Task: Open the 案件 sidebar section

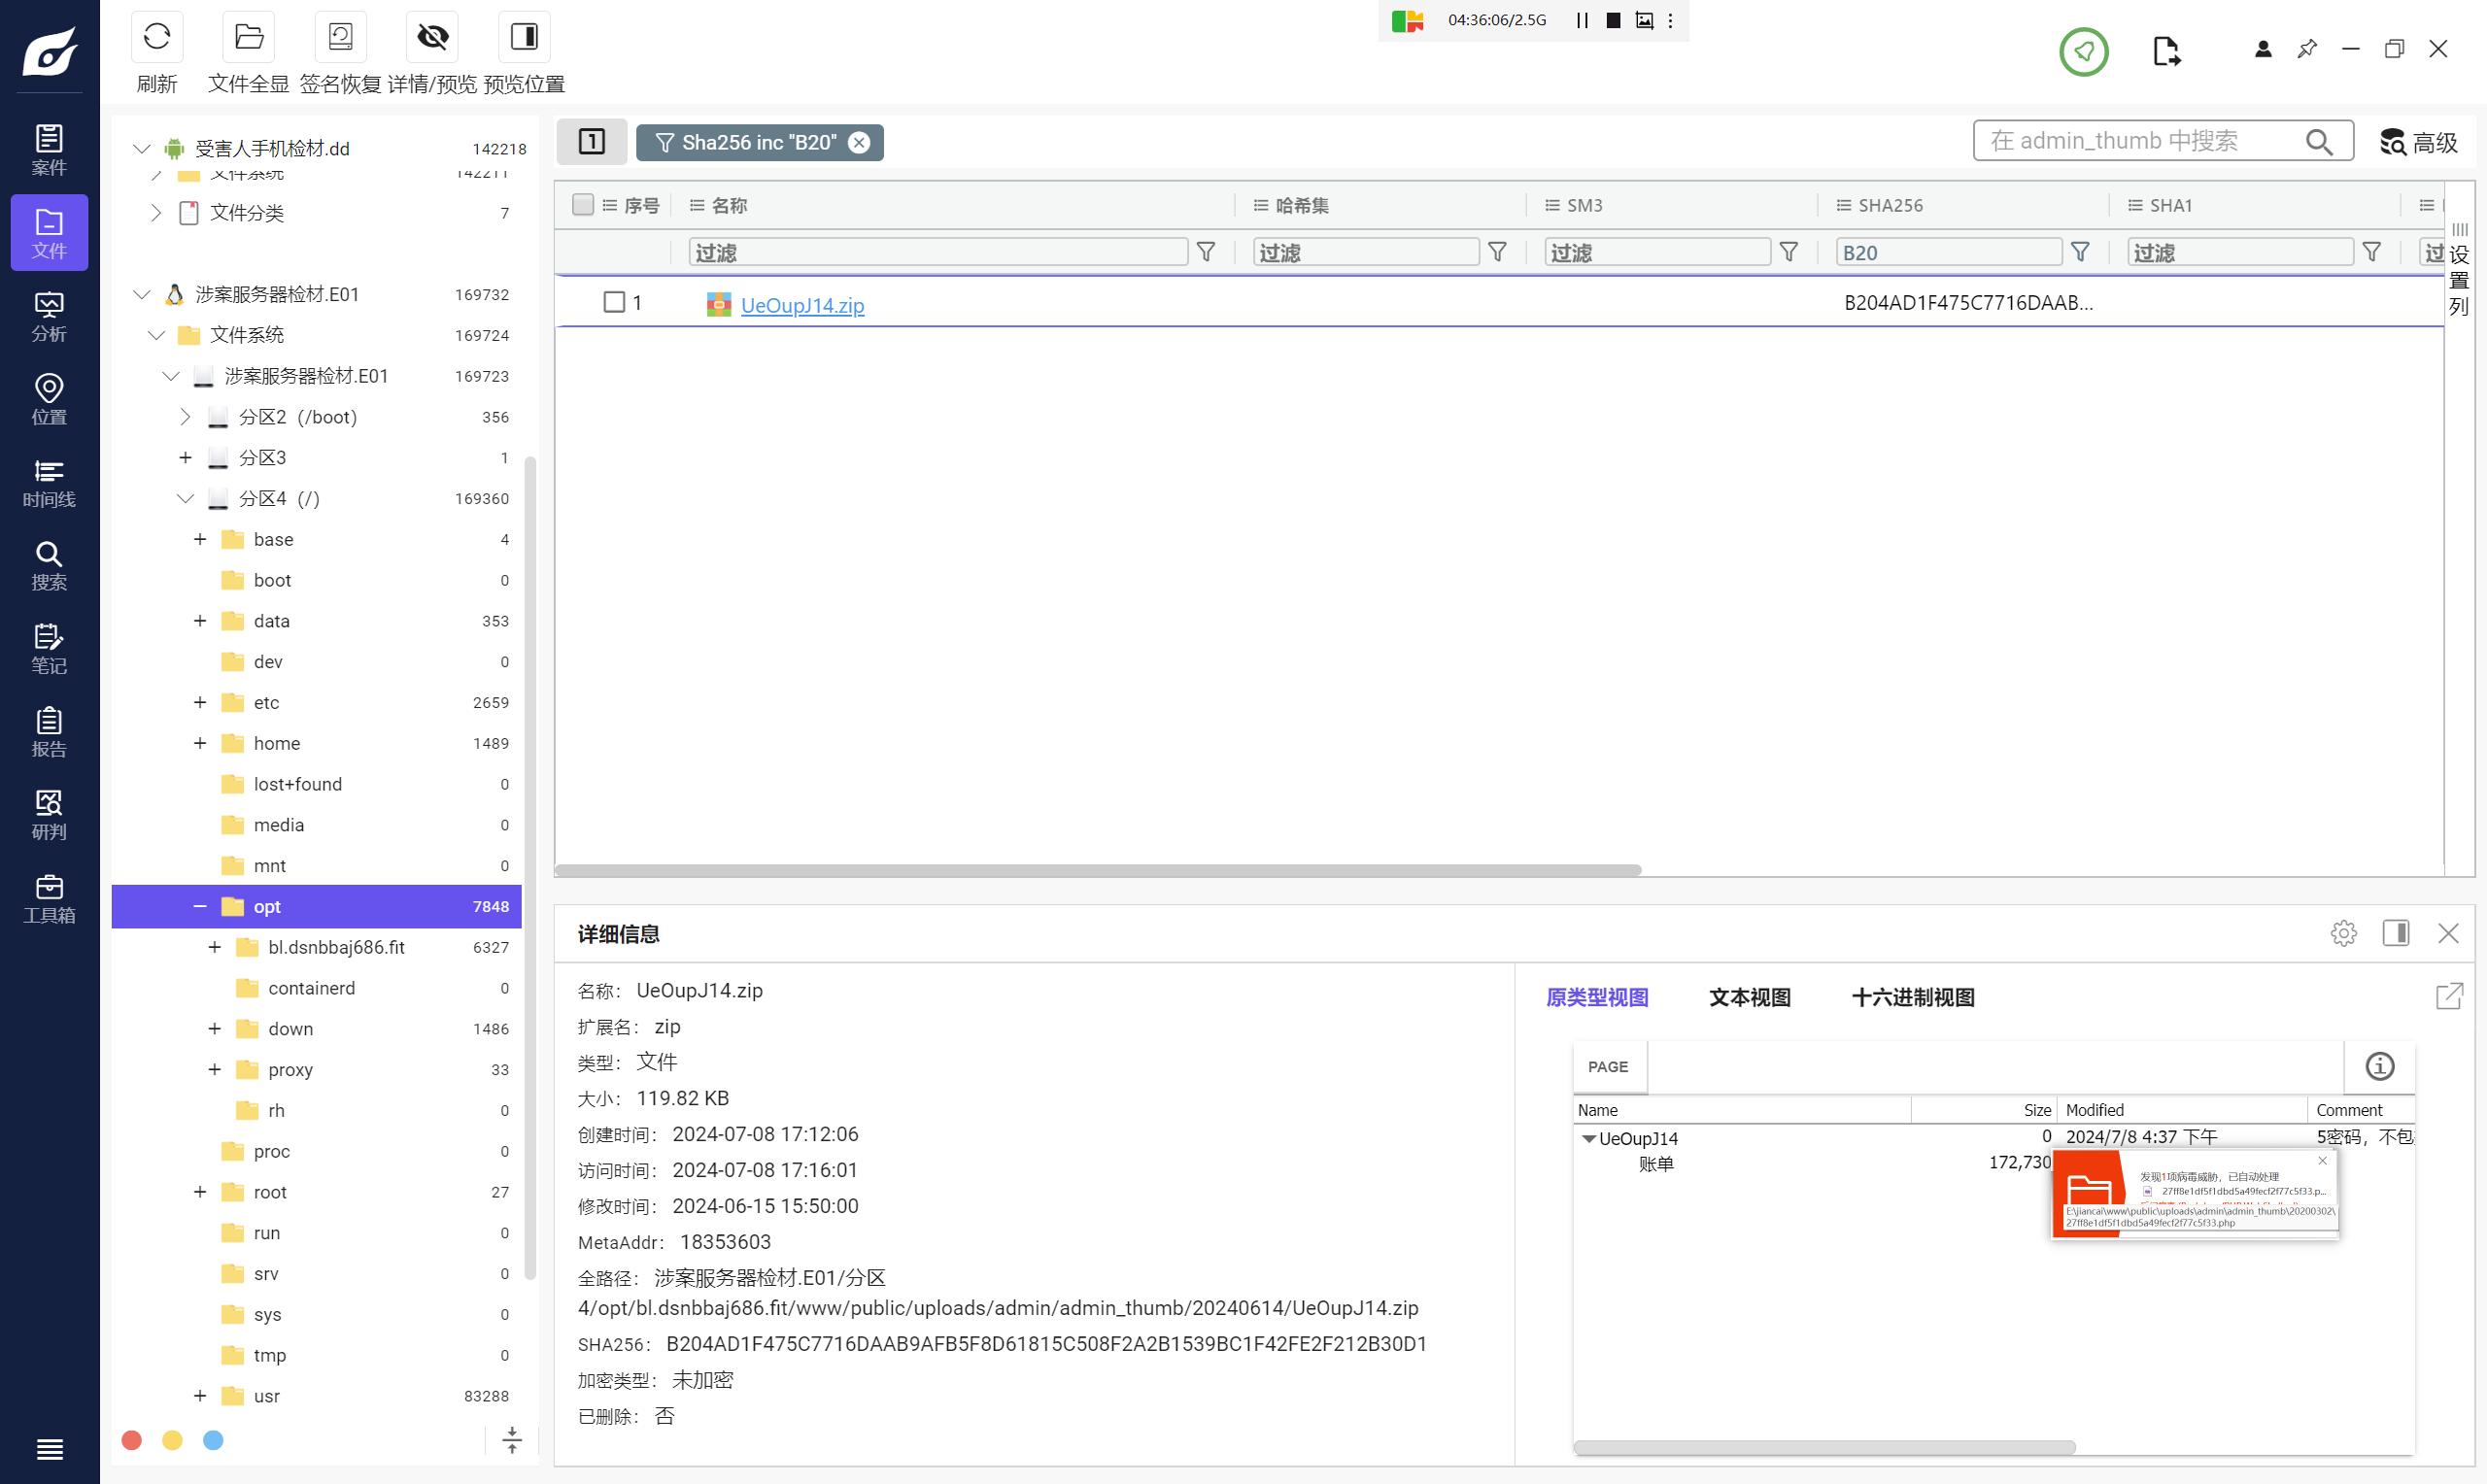Action: pyautogui.click(x=49, y=150)
